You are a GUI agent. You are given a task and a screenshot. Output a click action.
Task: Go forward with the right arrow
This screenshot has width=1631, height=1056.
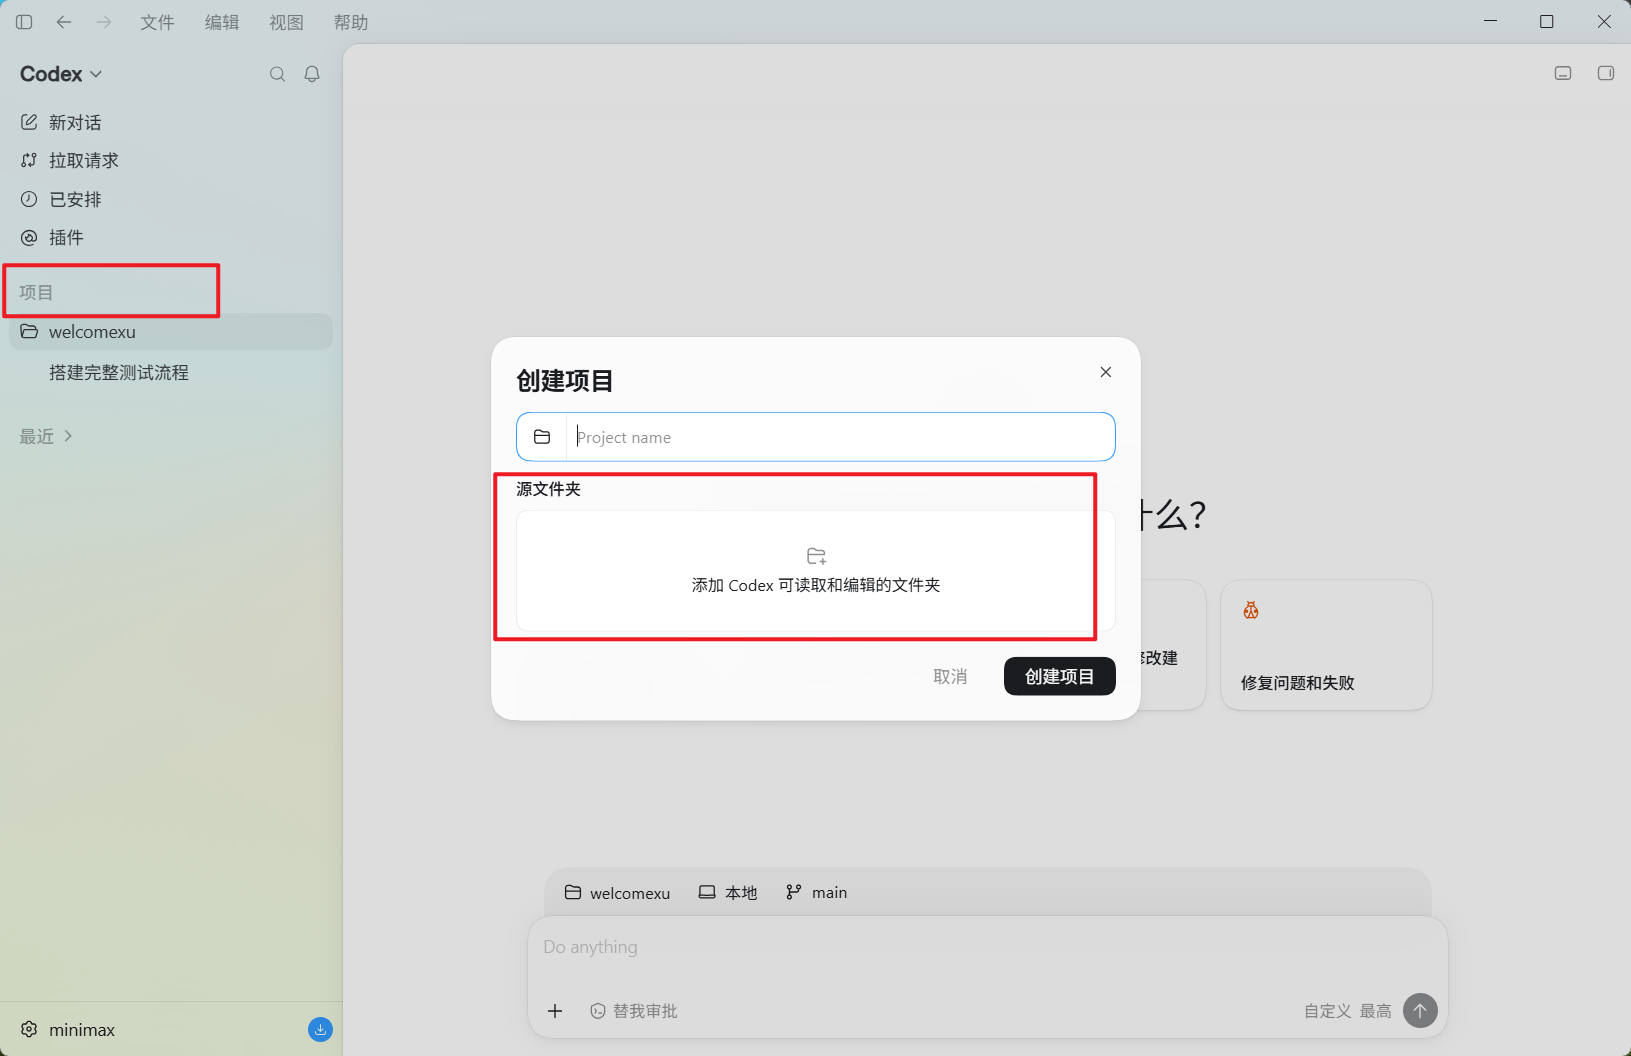[x=104, y=22]
